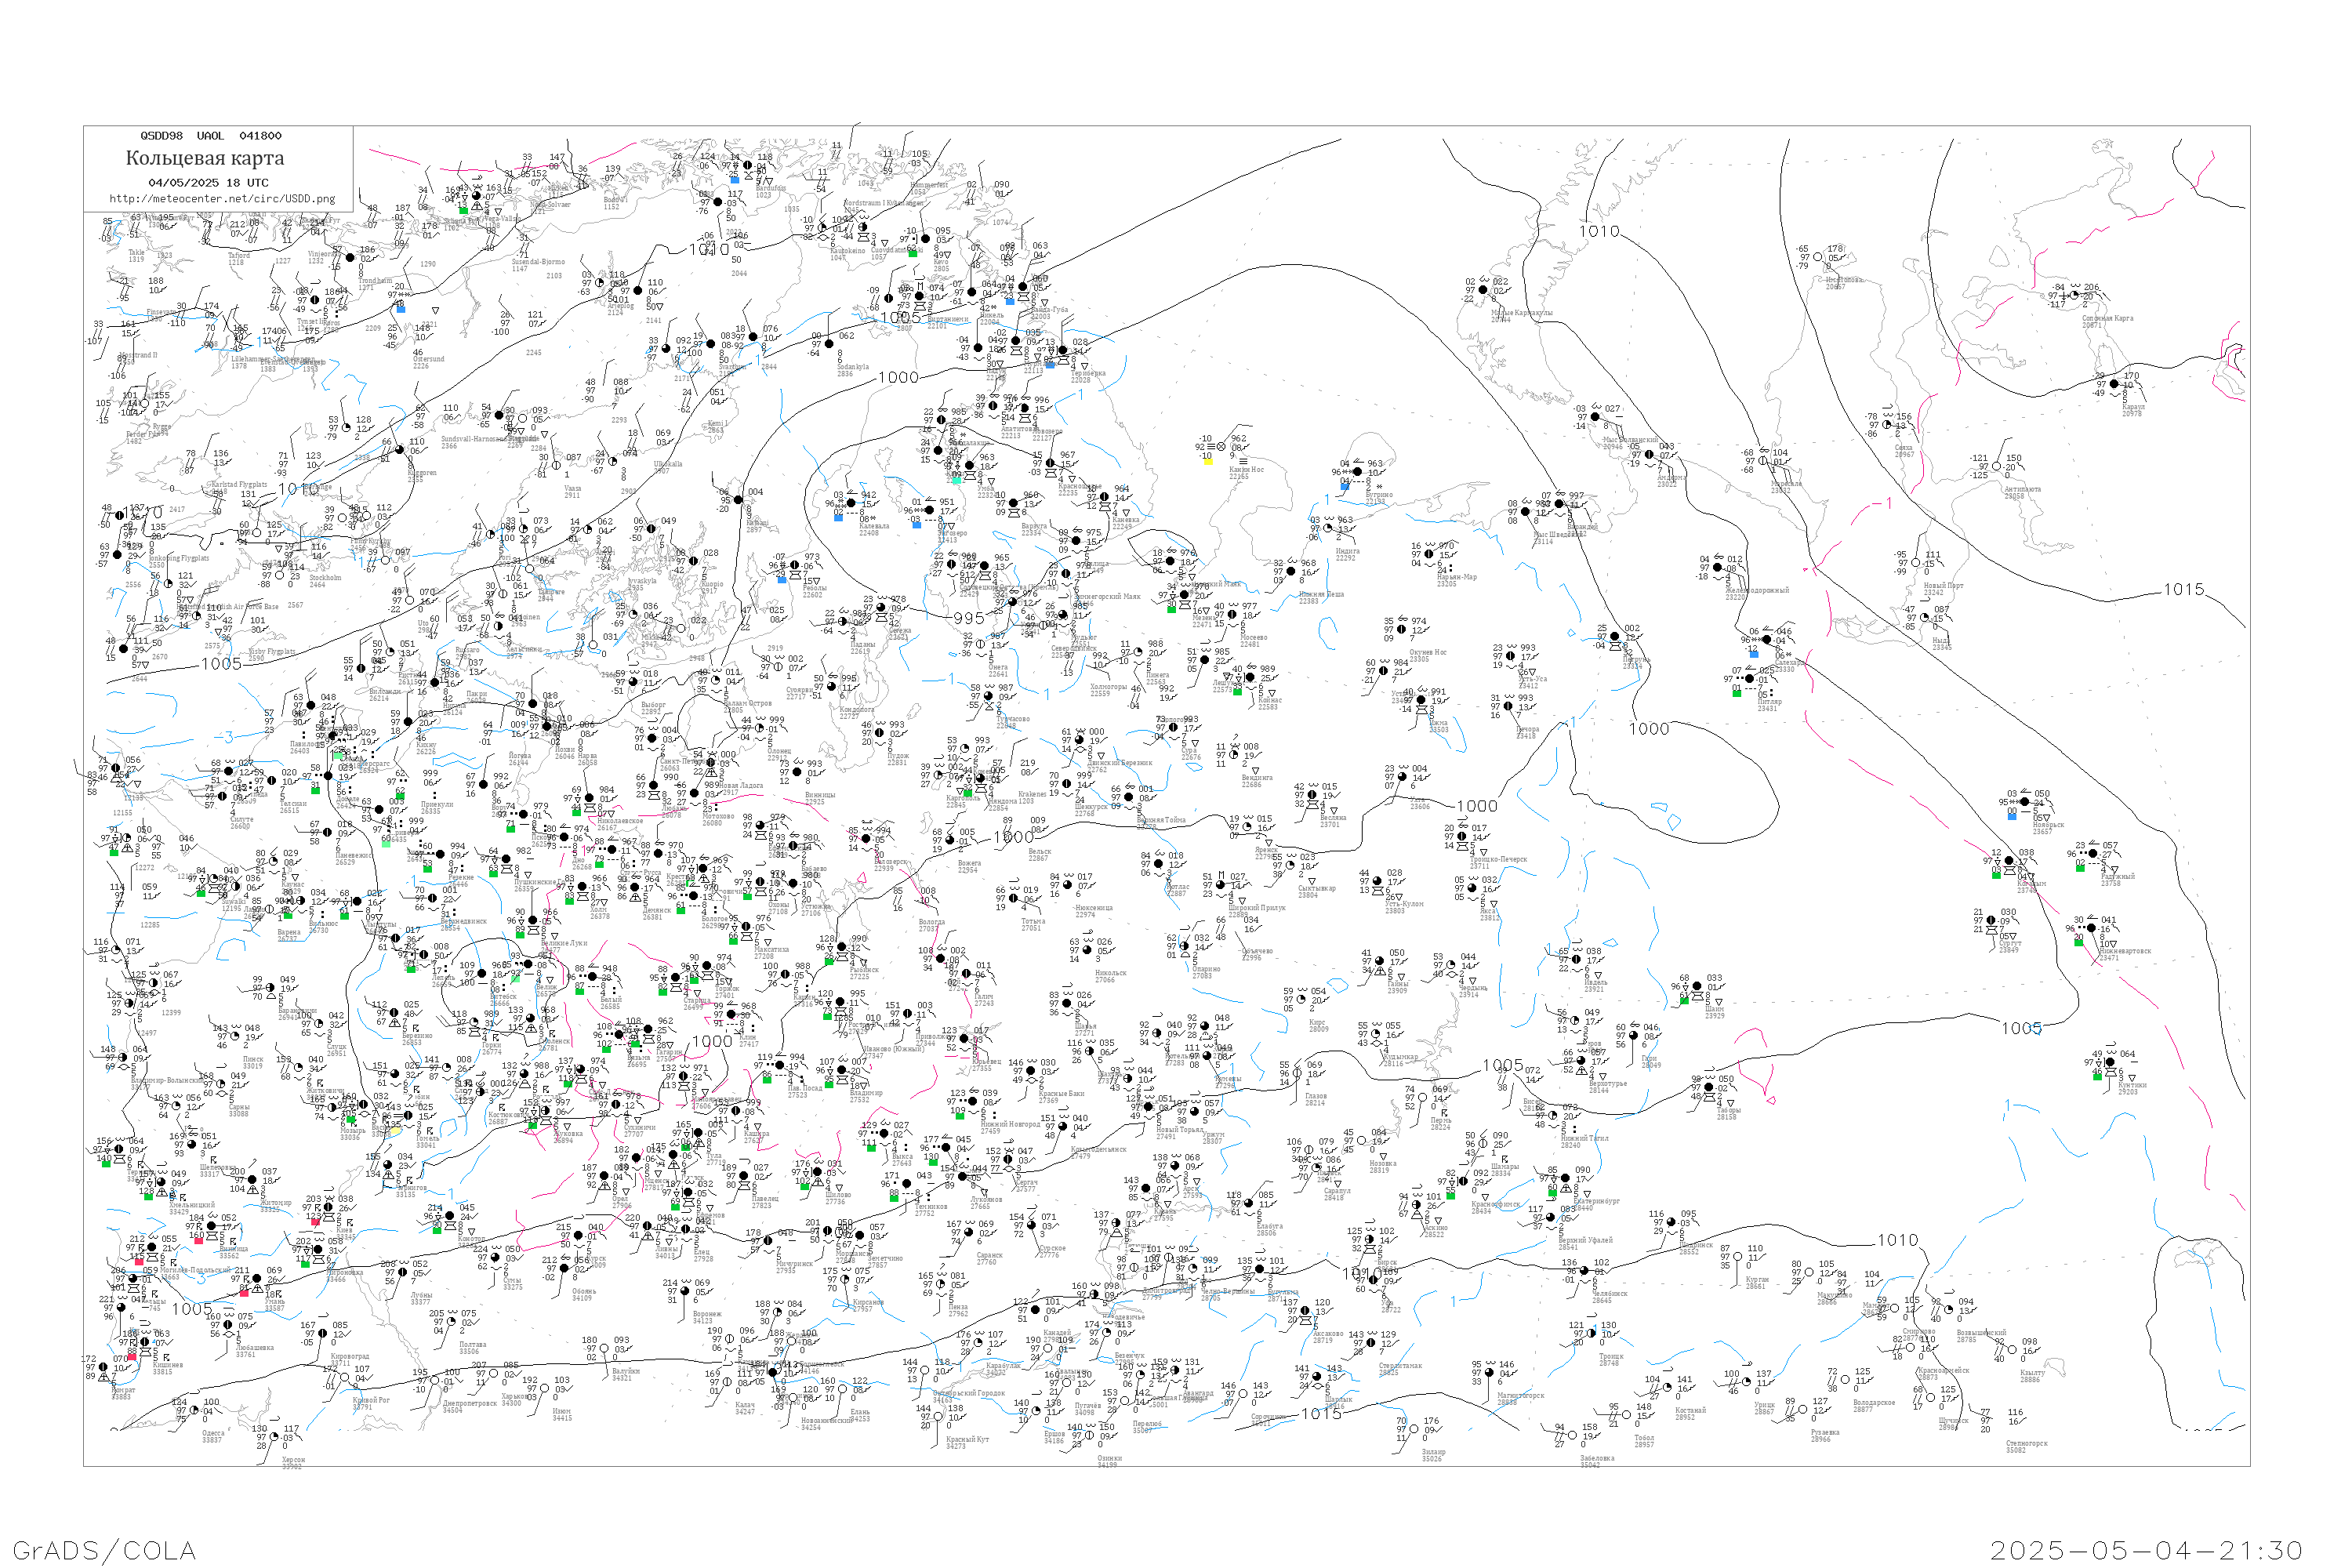Click the Кольцевая карта map title
The width and height of the screenshot is (2352, 1568).
click(204, 158)
